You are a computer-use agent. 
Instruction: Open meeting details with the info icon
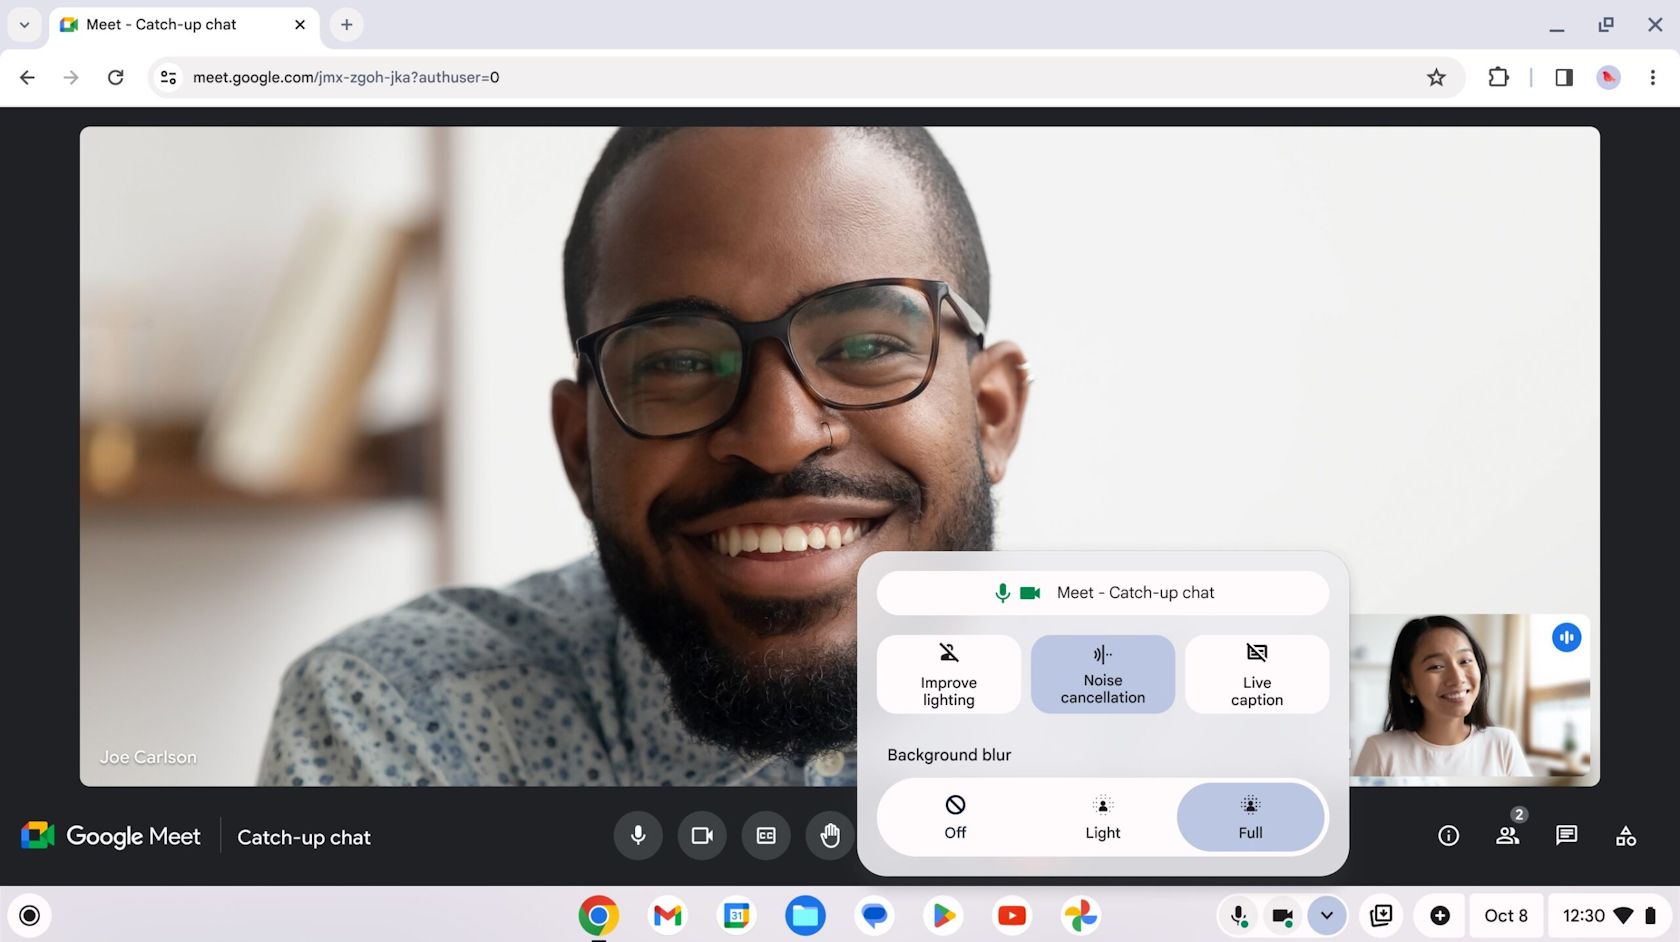click(1448, 836)
